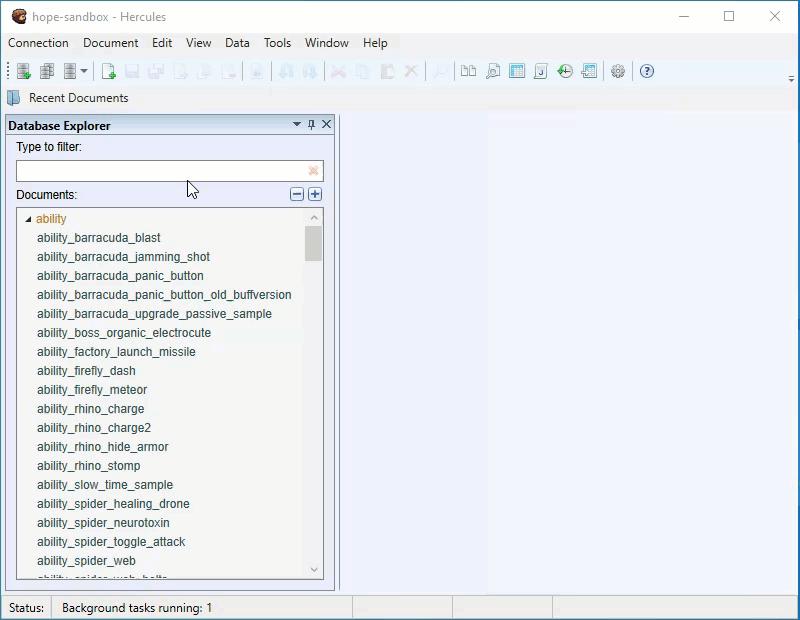The image size is (800, 620).
Task: Select ability_rhino_hide_armor document
Action: [103, 447]
